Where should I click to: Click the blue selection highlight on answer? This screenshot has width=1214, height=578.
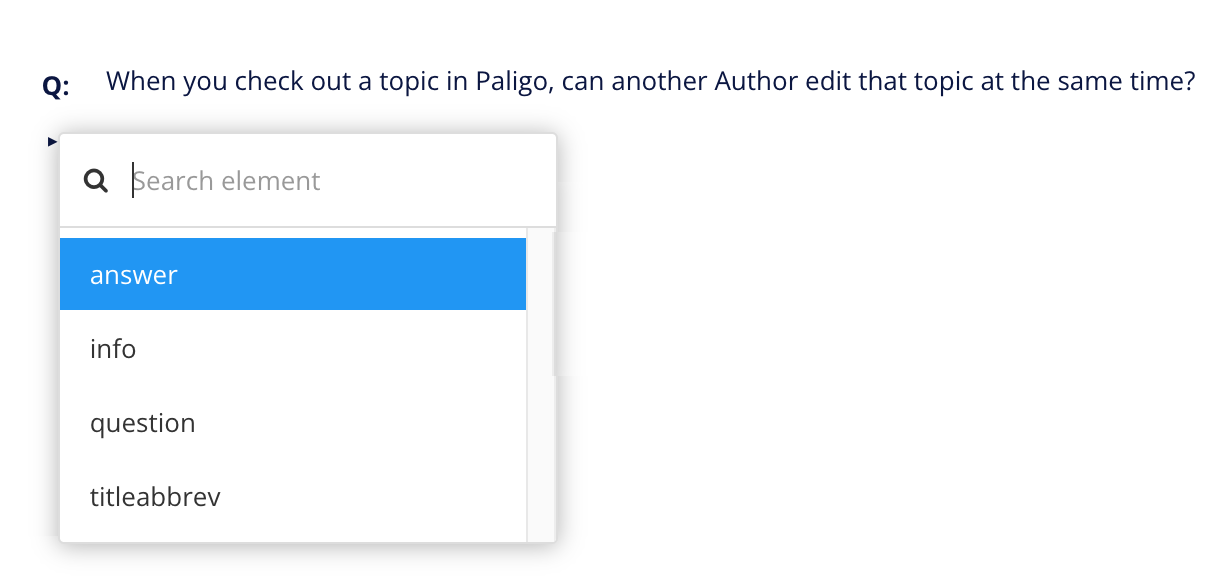(293, 274)
